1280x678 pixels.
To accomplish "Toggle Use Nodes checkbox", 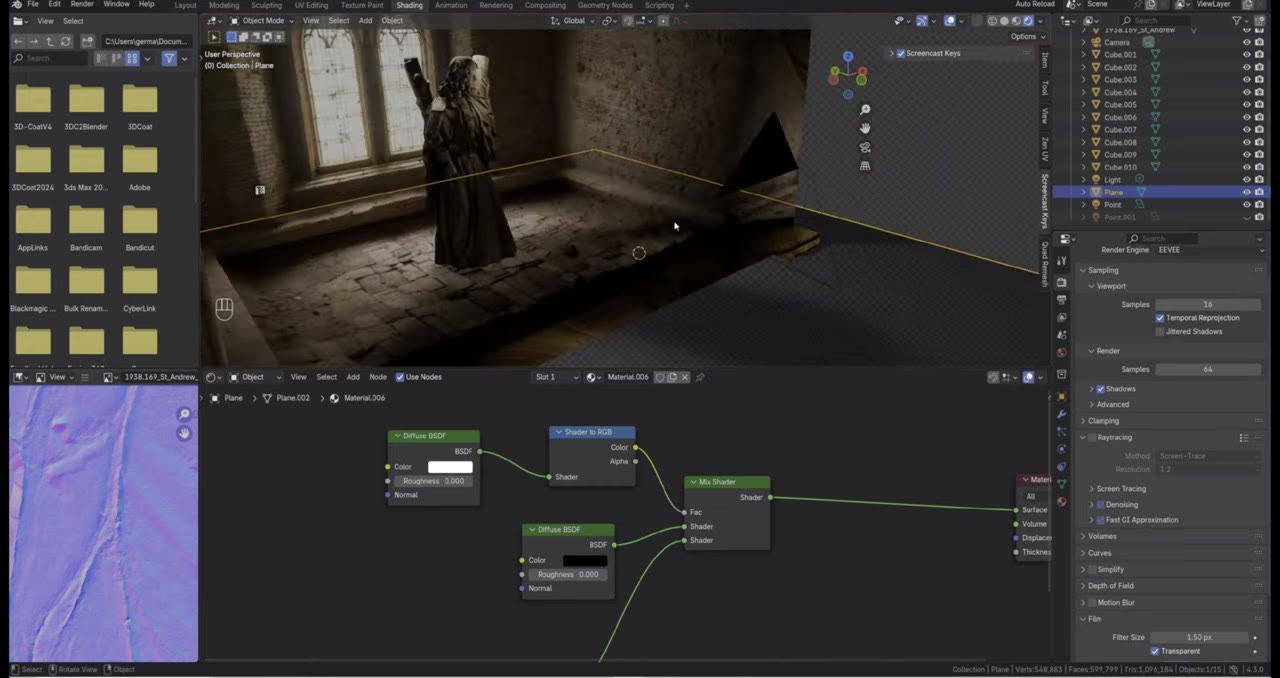I will tap(400, 377).
